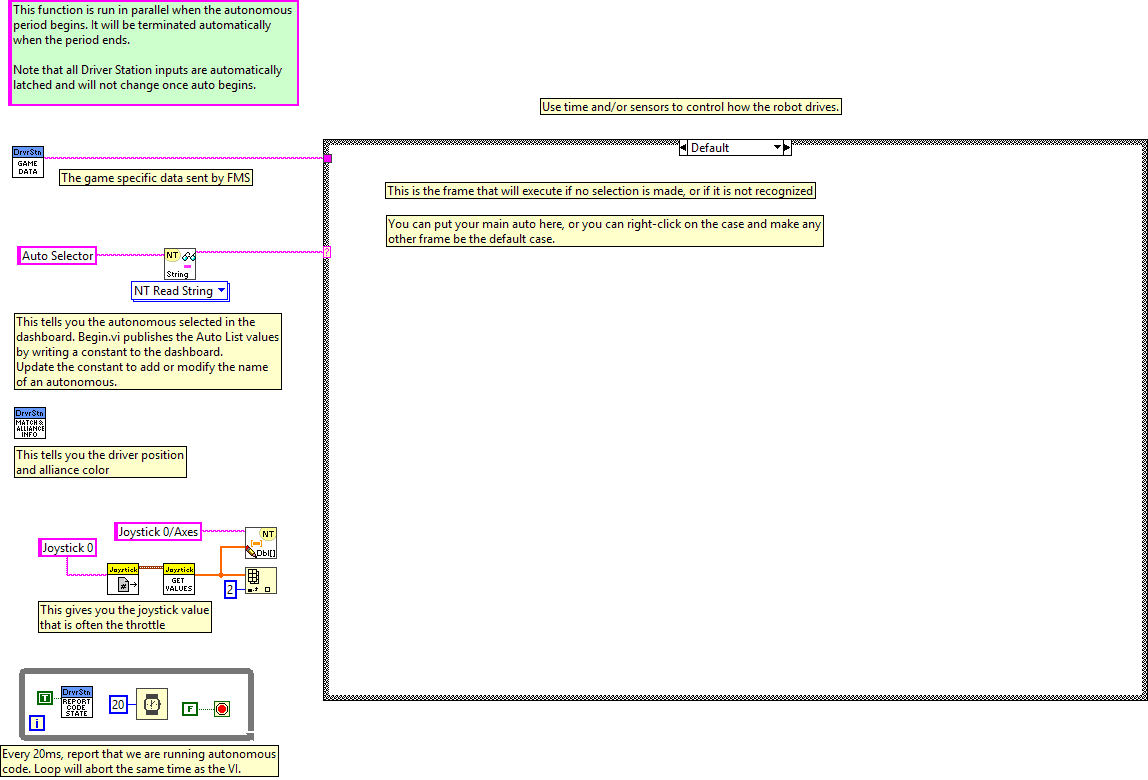Click the DrvrStn Game Data node
This screenshot has width=1148, height=780.
[28, 162]
